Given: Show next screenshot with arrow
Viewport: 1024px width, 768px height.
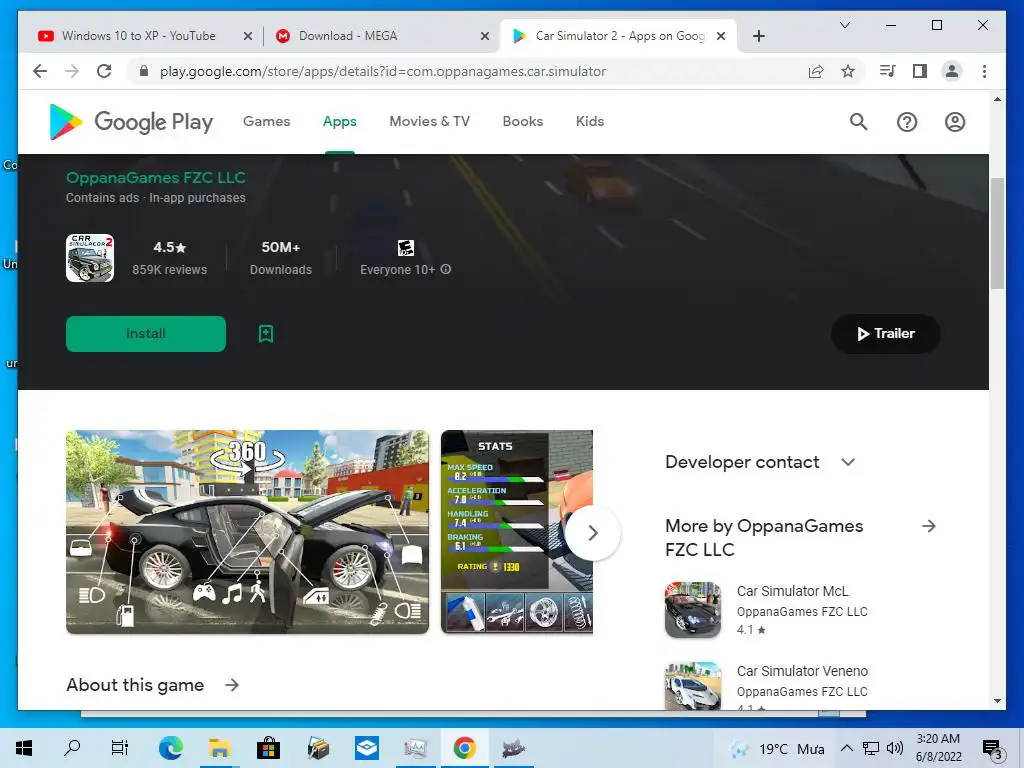Looking at the screenshot, I should coord(592,533).
